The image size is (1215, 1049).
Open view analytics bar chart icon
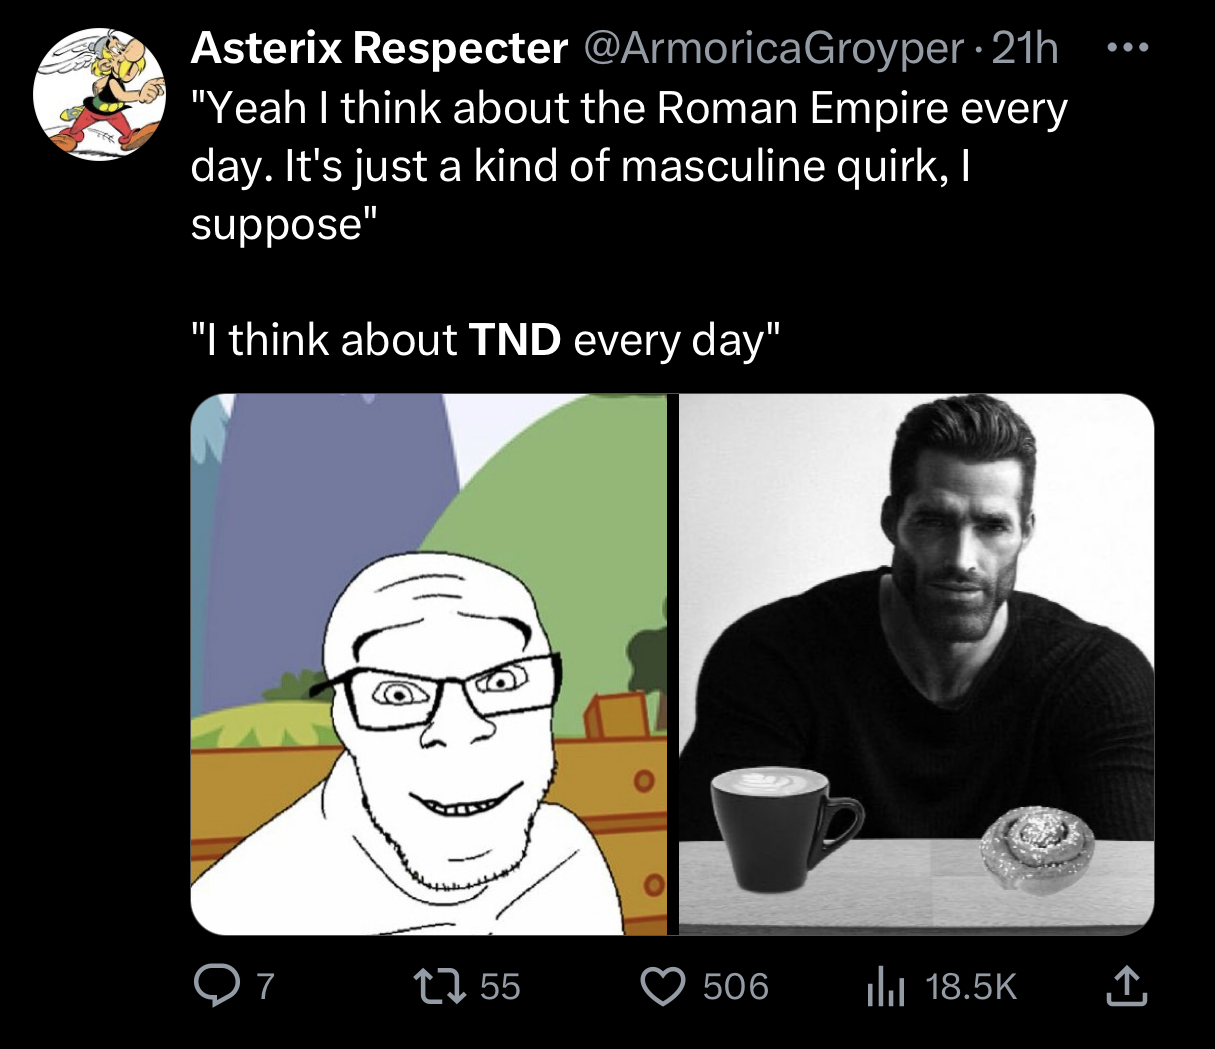click(x=884, y=987)
